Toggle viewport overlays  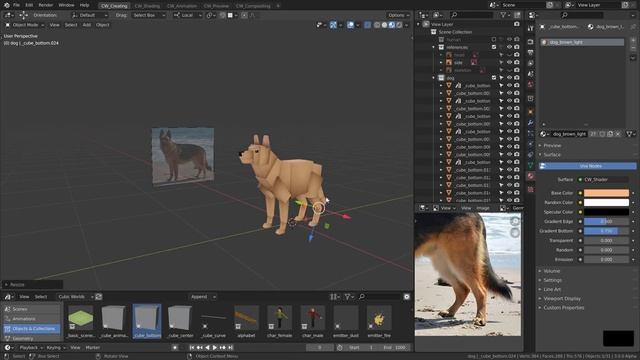pos(350,25)
